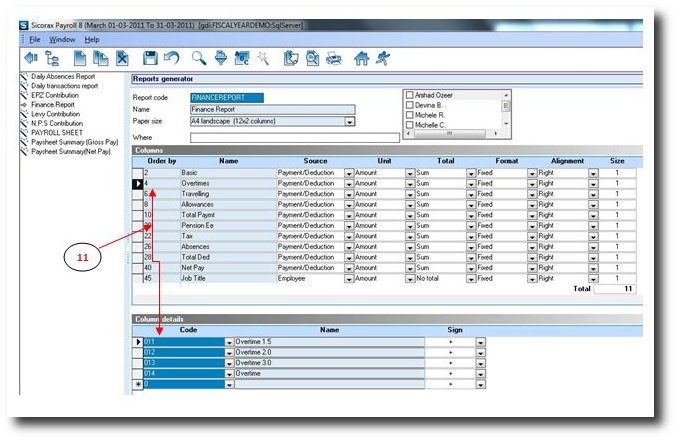This screenshot has width=677, height=440.
Task: Open Sign dropdown for Overtime 1.5
Action: [480, 342]
